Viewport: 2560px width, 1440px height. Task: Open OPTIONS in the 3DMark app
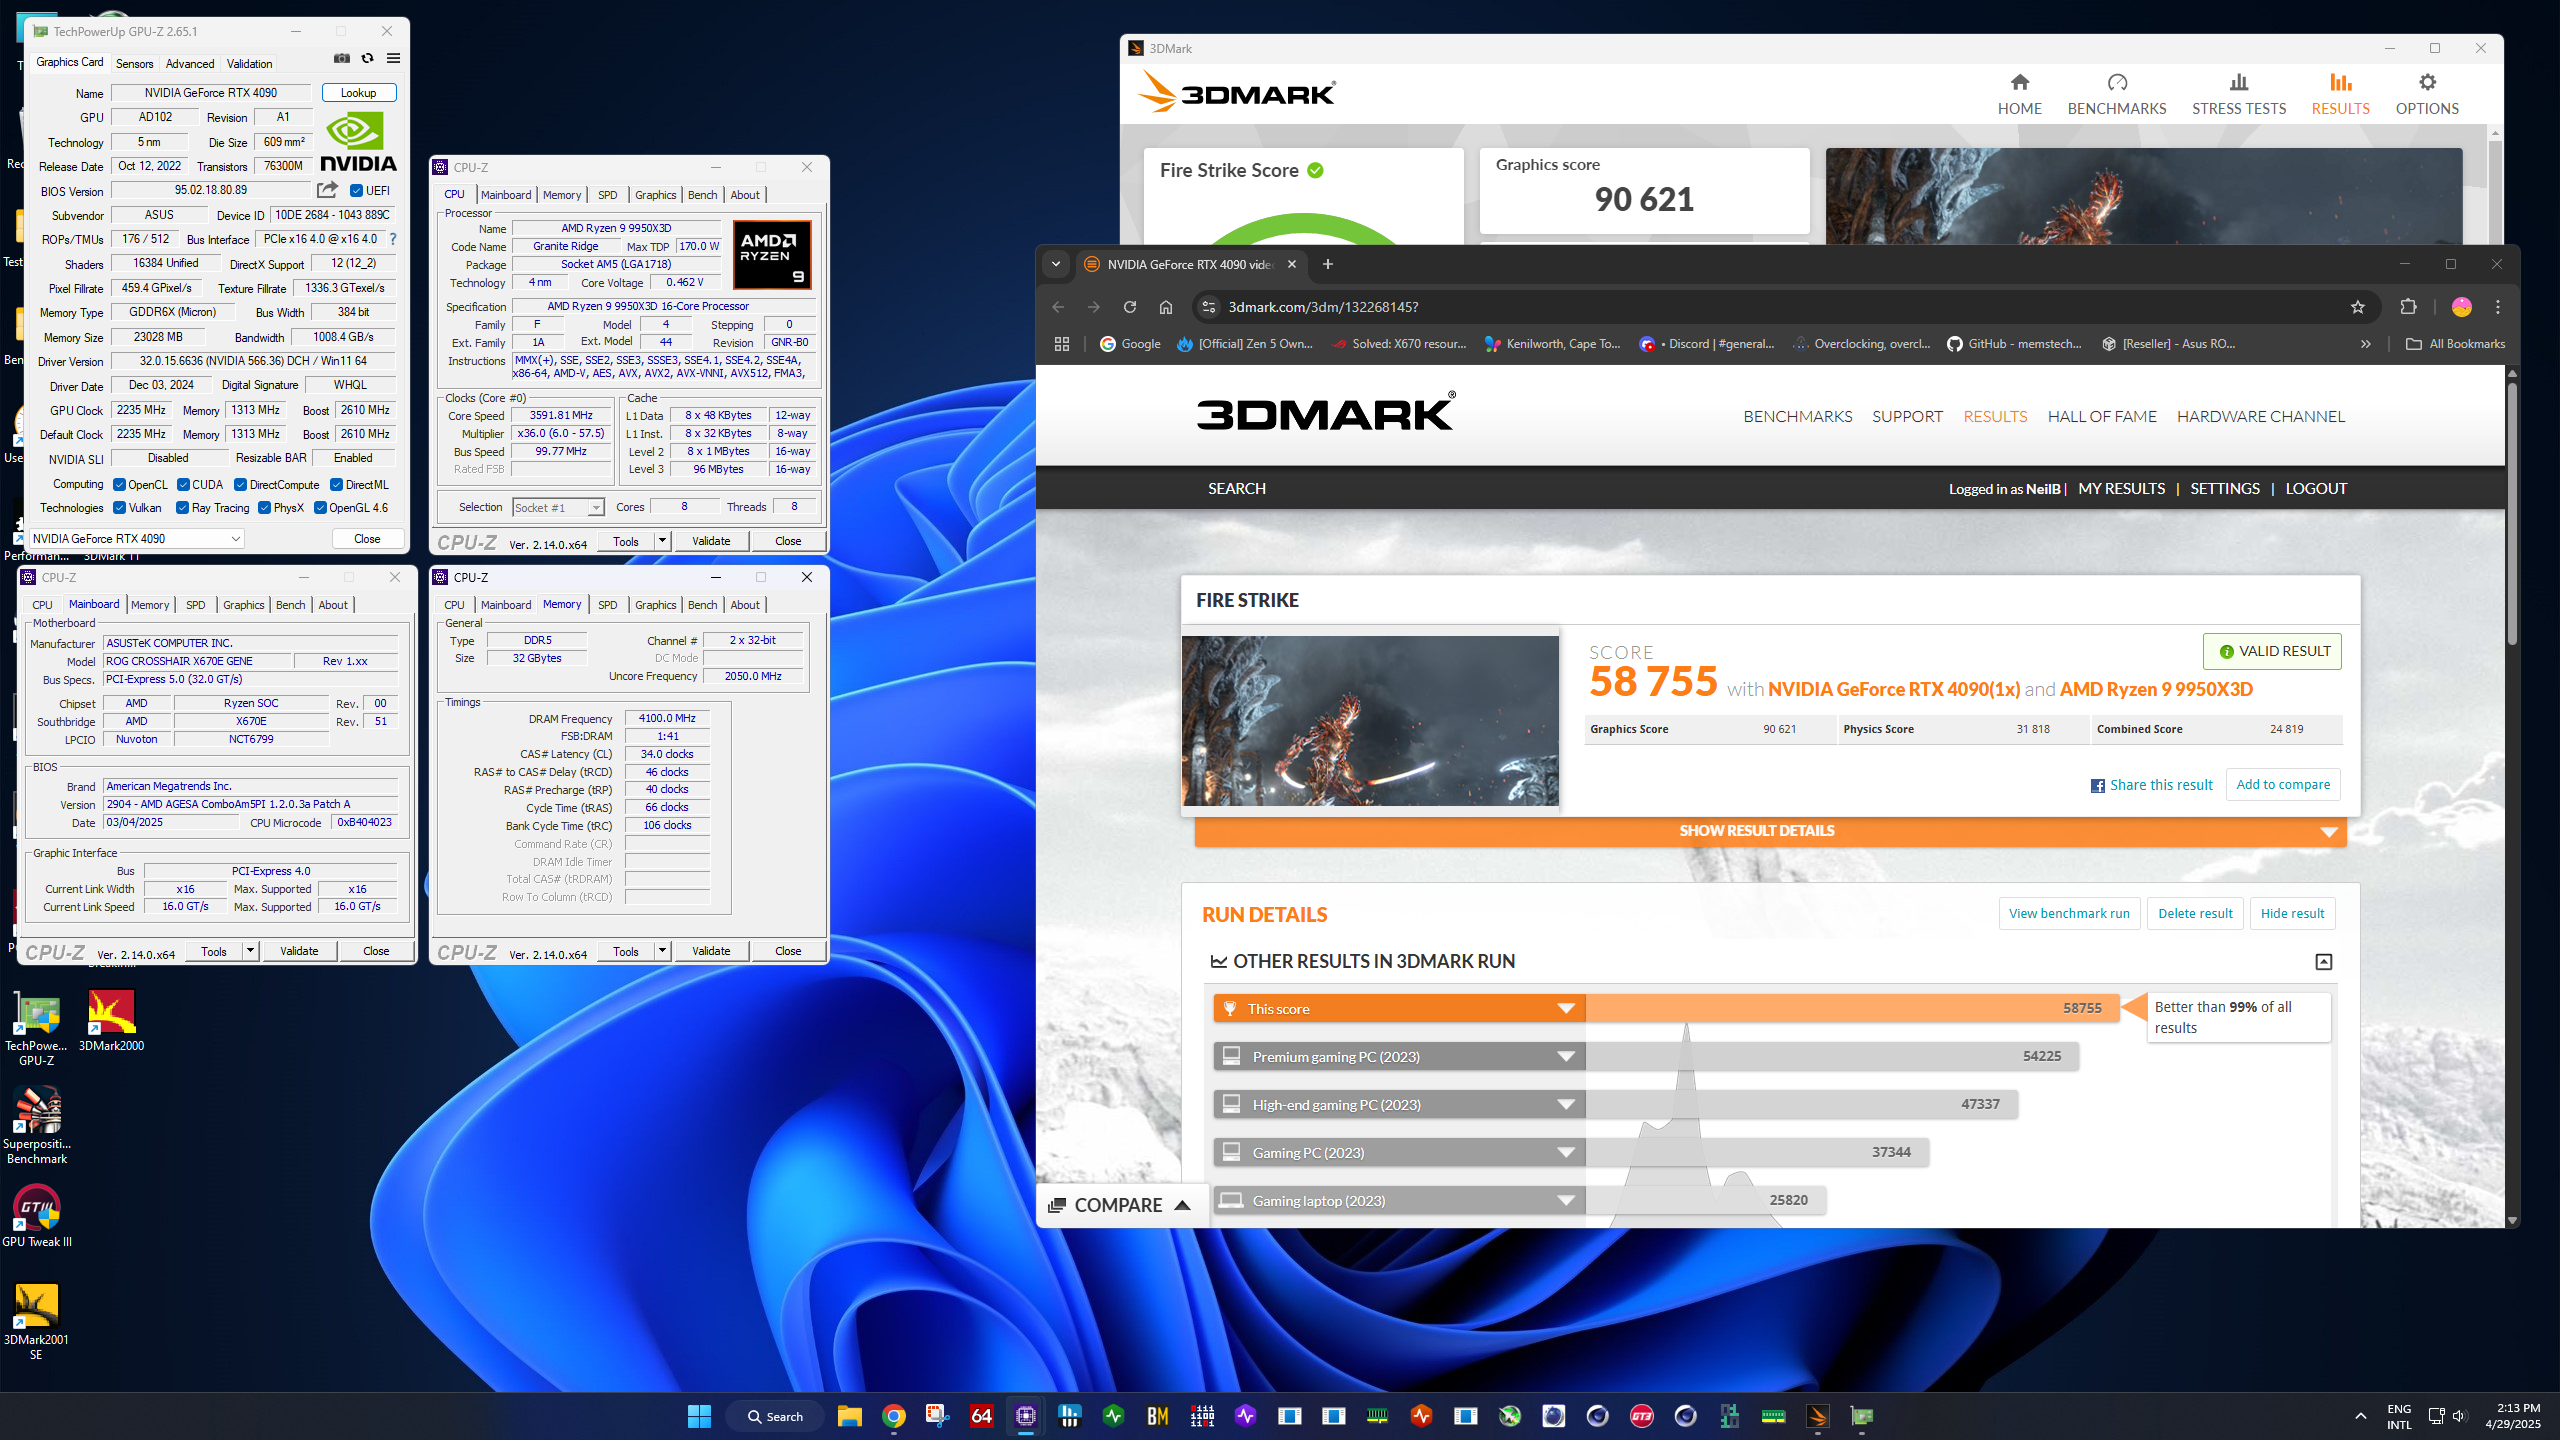click(2427, 95)
